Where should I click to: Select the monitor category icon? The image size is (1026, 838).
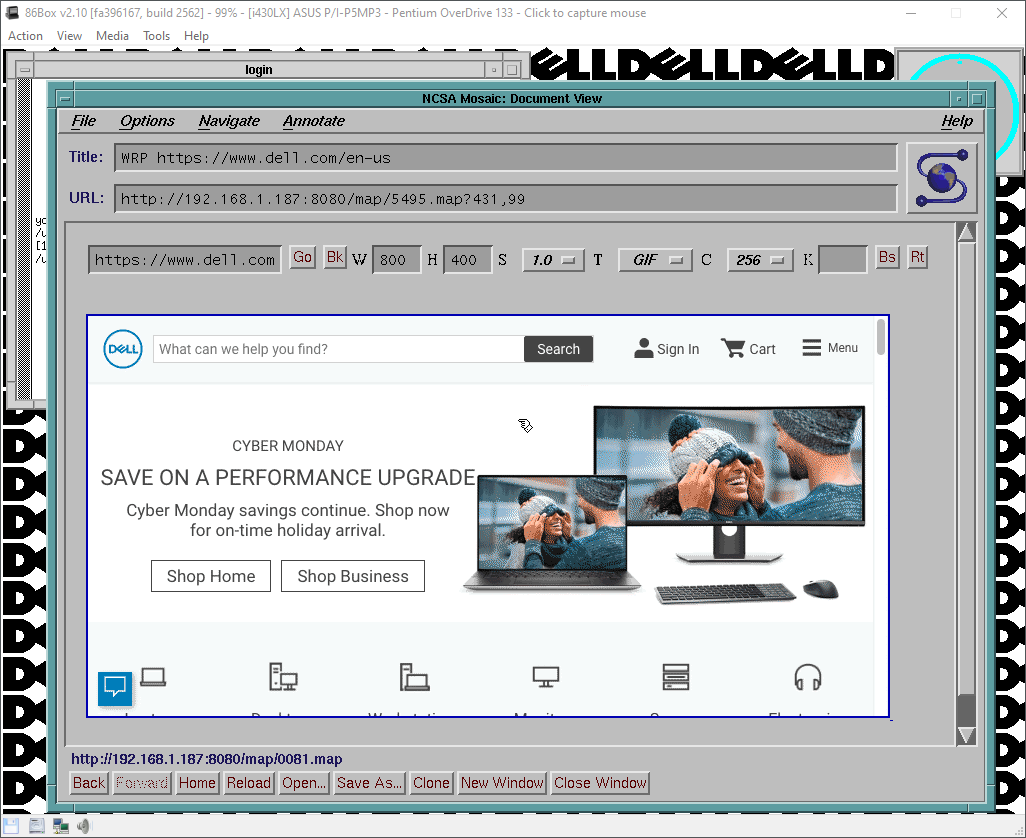tap(546, 676)
